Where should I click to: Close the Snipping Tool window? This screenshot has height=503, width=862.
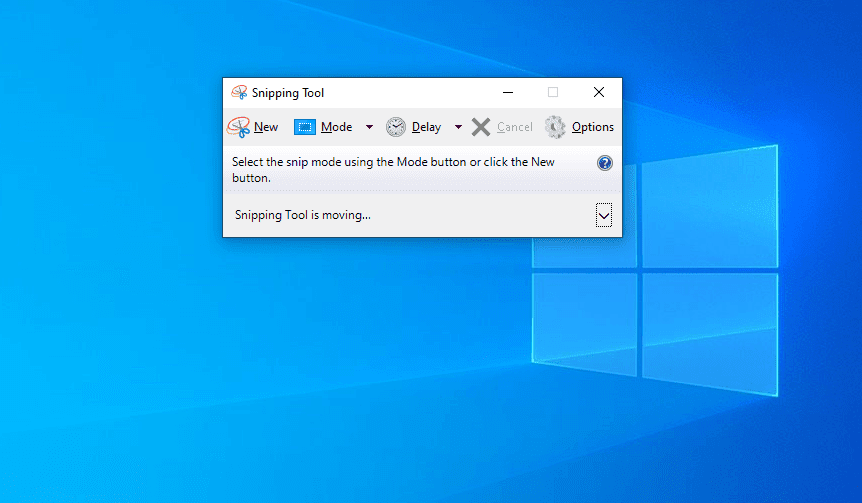point(599,92)
